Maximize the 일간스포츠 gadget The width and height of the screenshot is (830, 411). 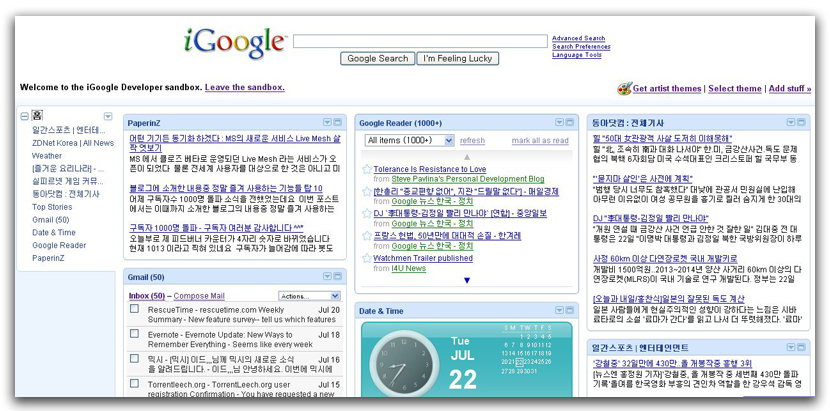[x=801, y=347]
